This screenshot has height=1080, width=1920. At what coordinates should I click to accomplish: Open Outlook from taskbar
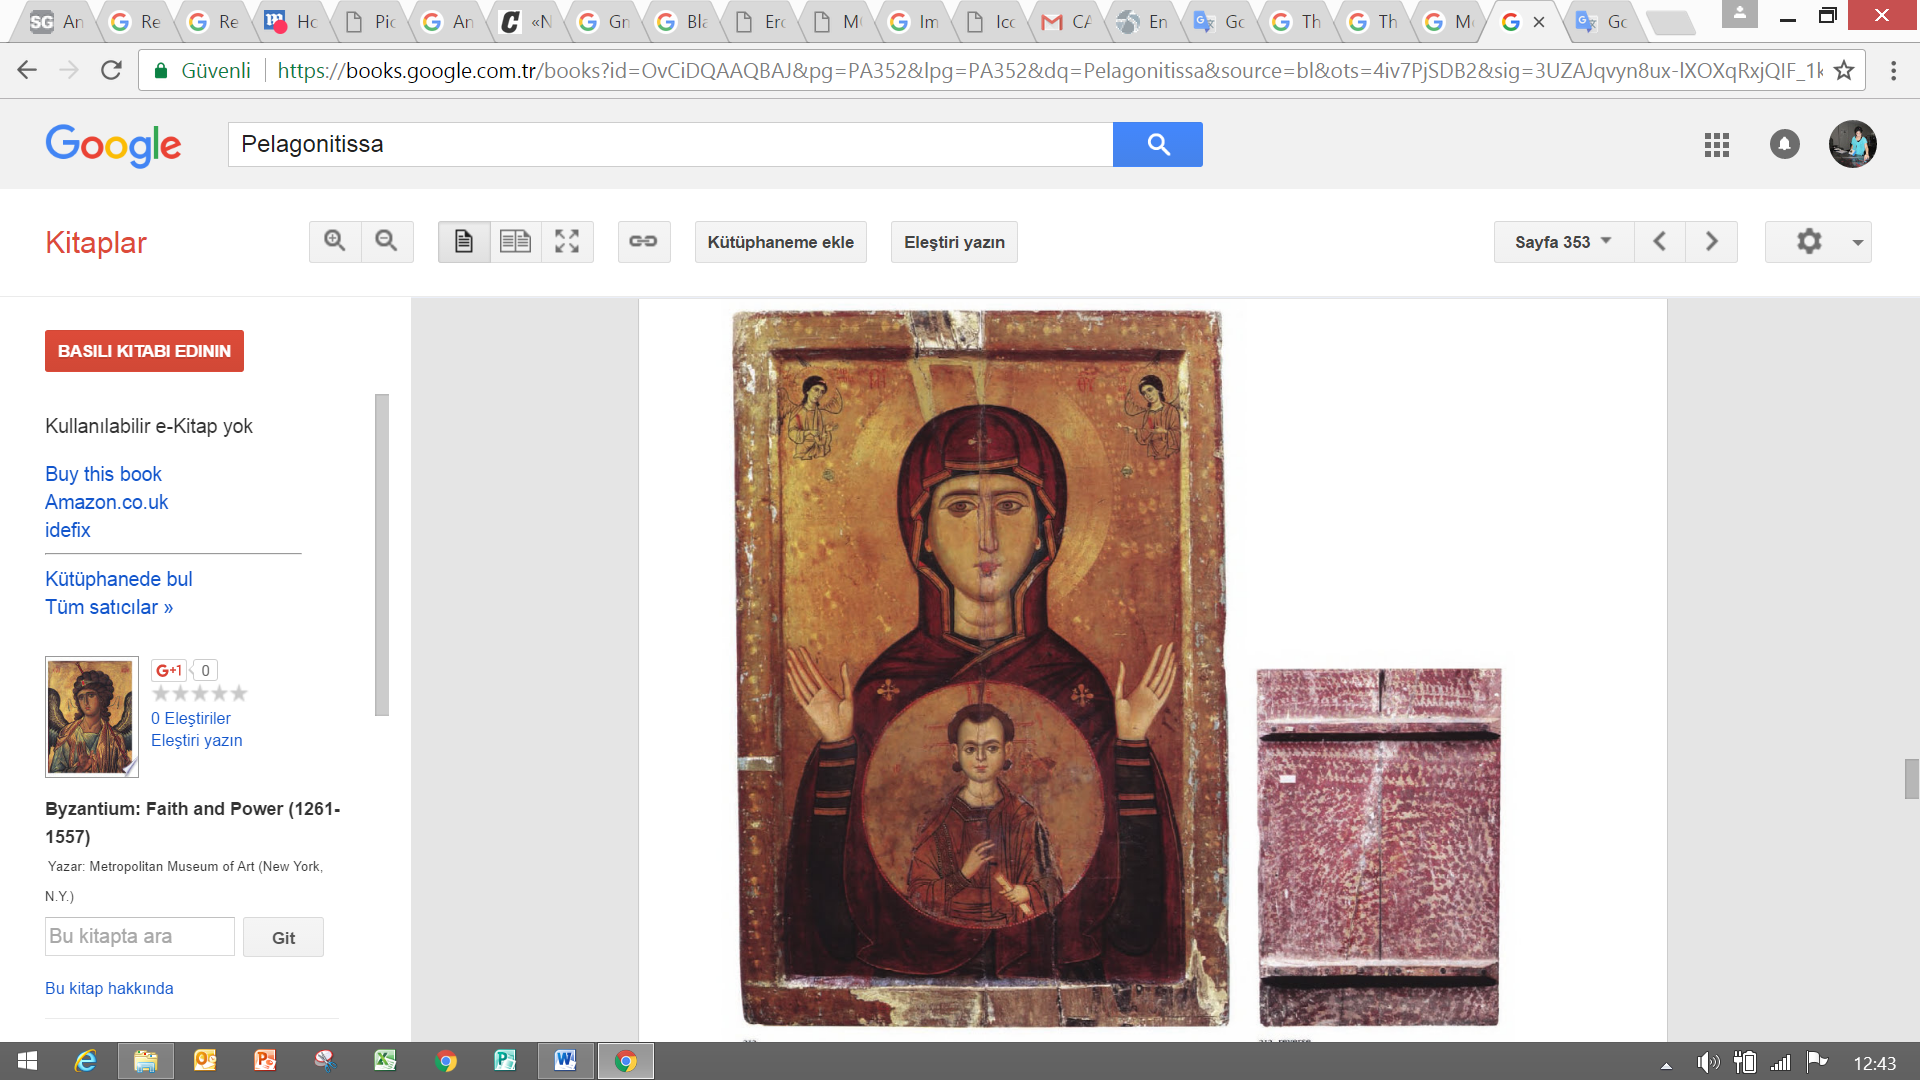point(205,1061)
